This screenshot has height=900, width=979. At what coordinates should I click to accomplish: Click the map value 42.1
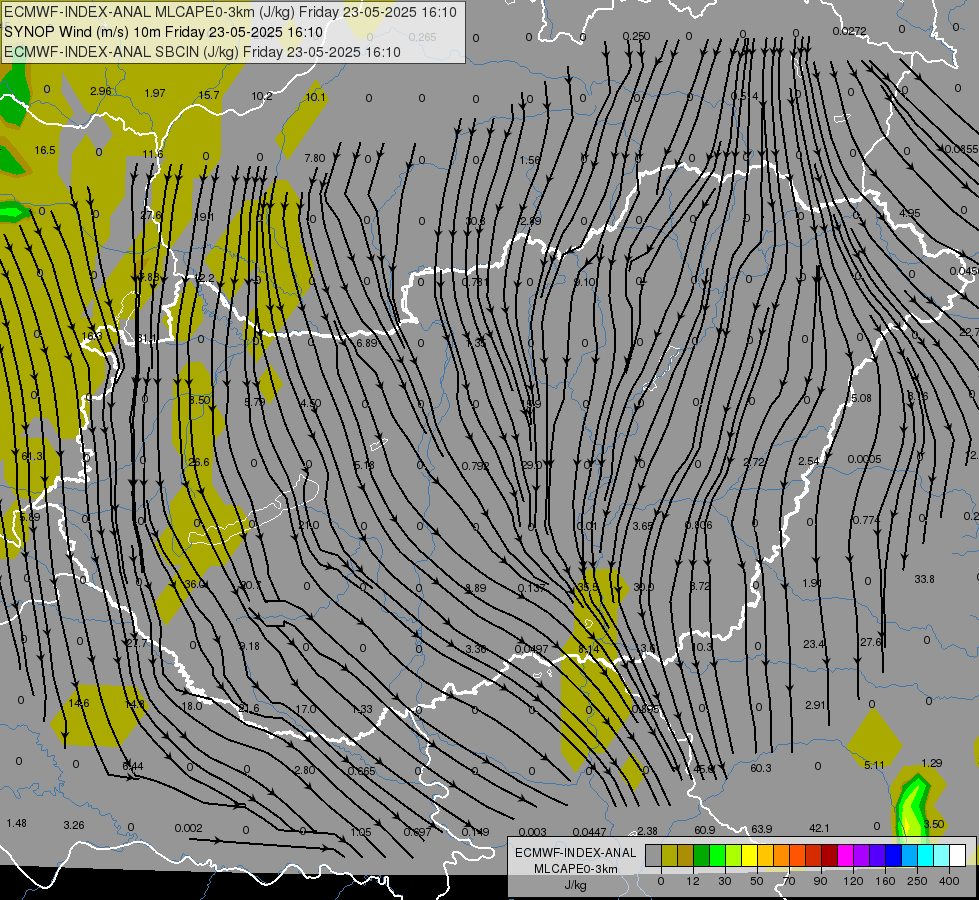[819, 828]
